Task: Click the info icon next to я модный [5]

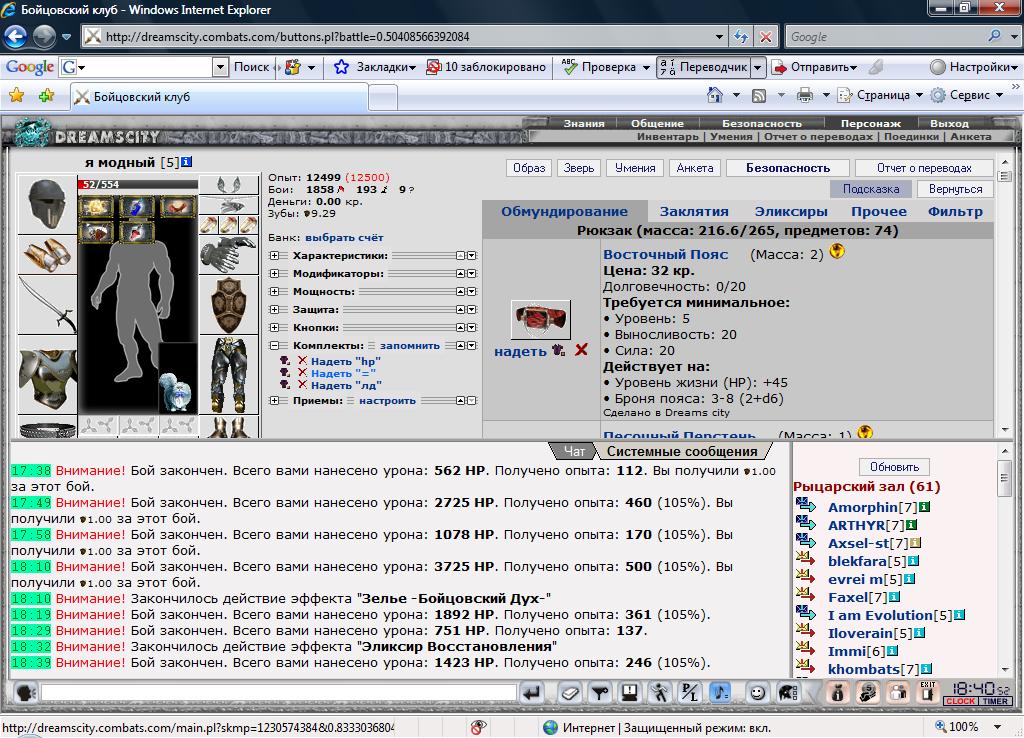Action: click(x=187, y=161)
